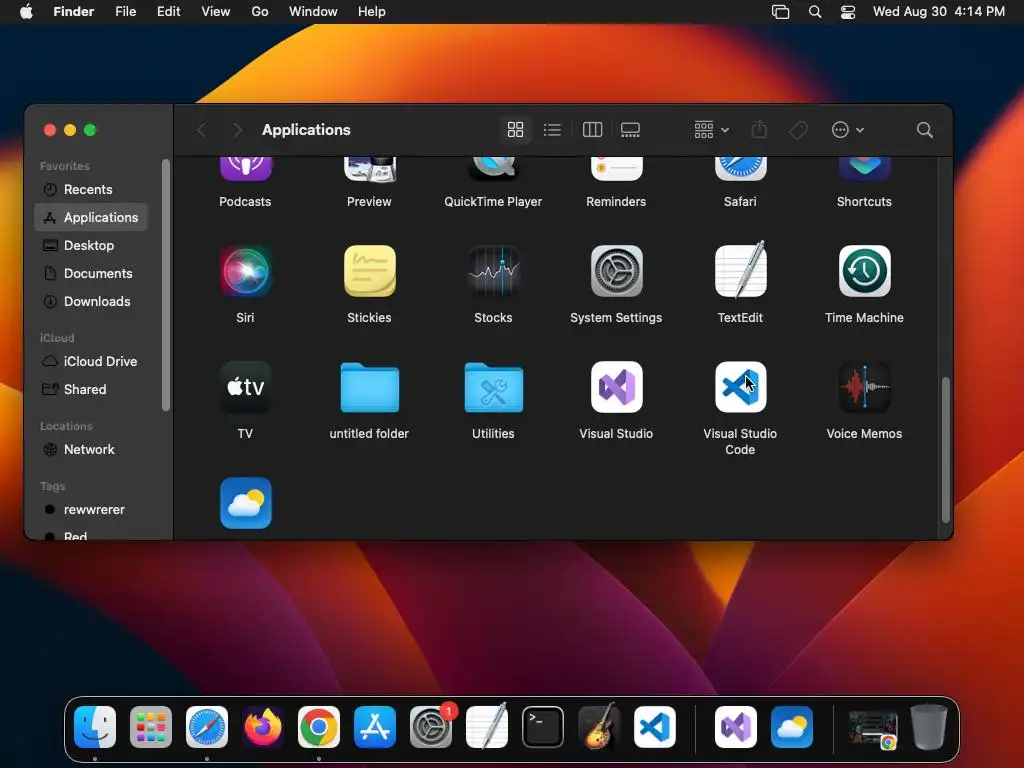The width and height of the screenshot is (1024, 768).
Task: Open System Settings from the Dock
Action: (x=431, y=727)
